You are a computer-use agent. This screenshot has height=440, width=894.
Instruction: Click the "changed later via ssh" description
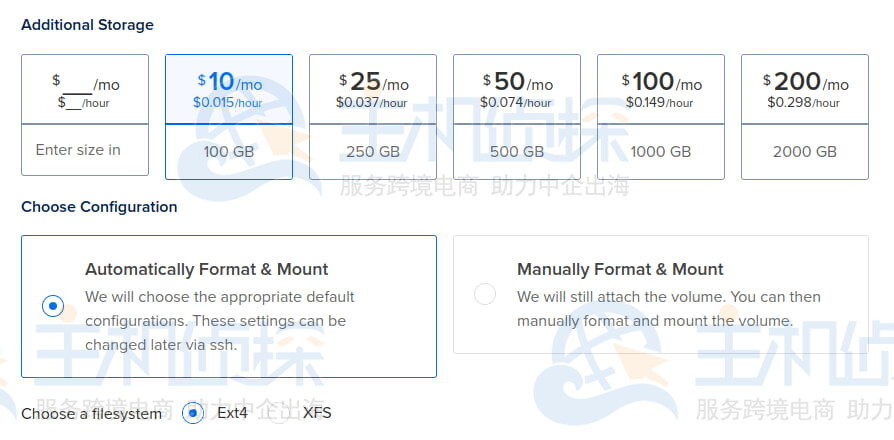click(x=162, y=345)
